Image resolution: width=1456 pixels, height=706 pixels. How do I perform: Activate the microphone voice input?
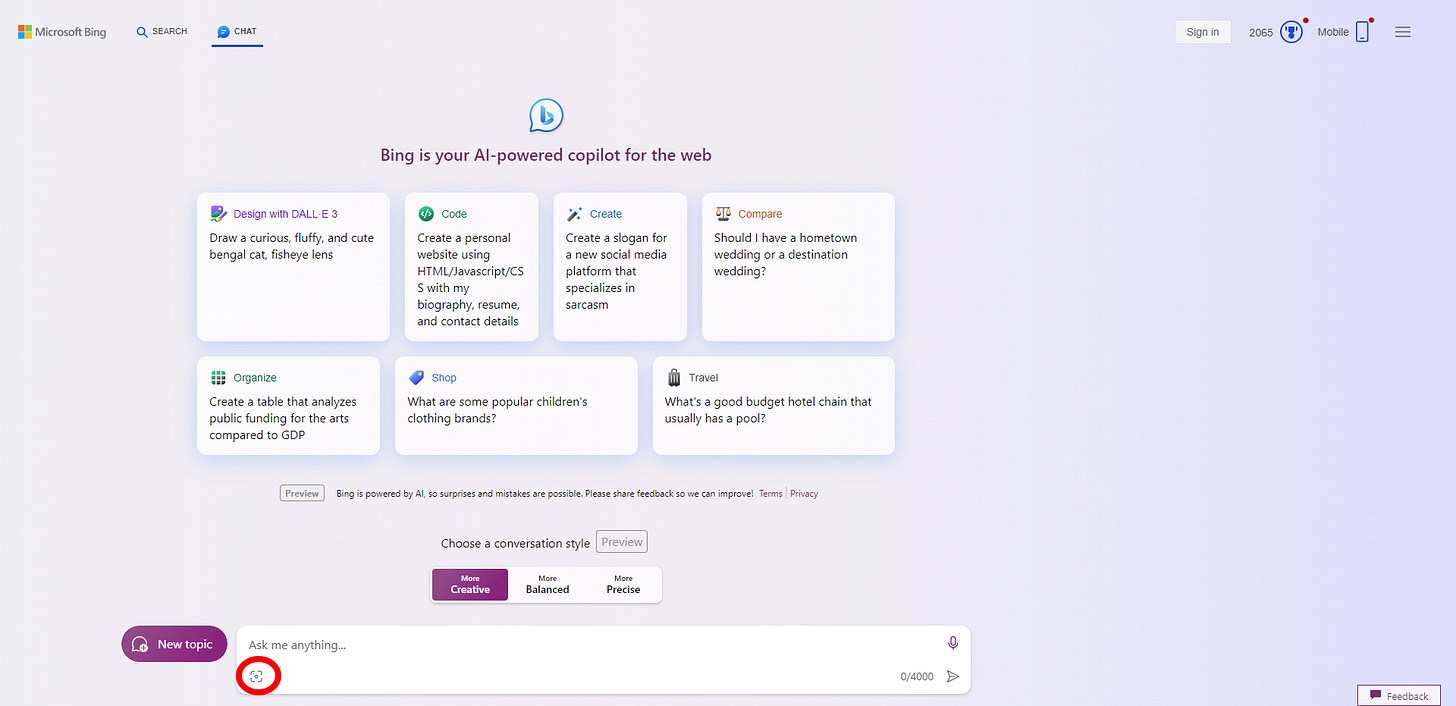click(953, 643)
